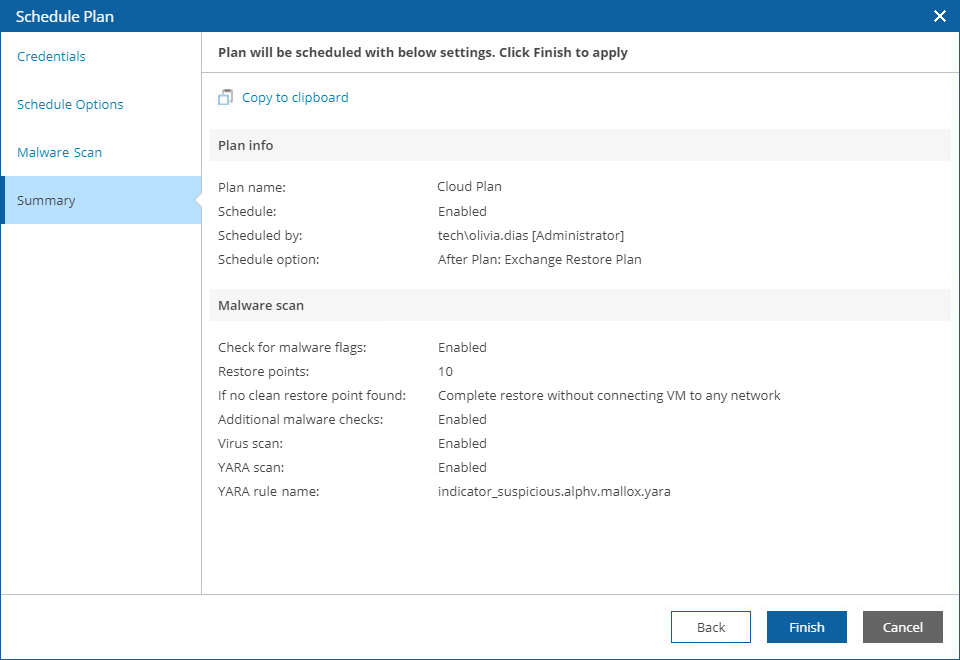960x660 pixels.
Task: Click the Virus scan Enabled value
Action: [462, 443]
